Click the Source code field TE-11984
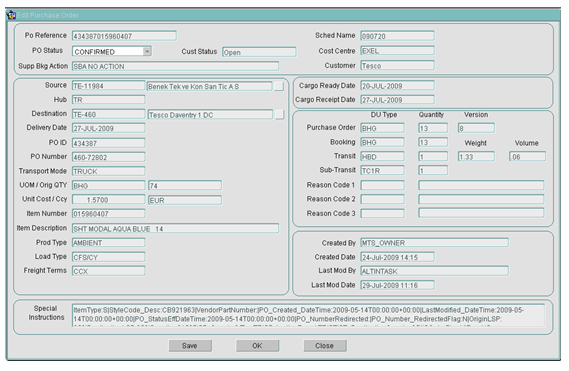Viewport: 569px width, 371px height. coord(109,86)
